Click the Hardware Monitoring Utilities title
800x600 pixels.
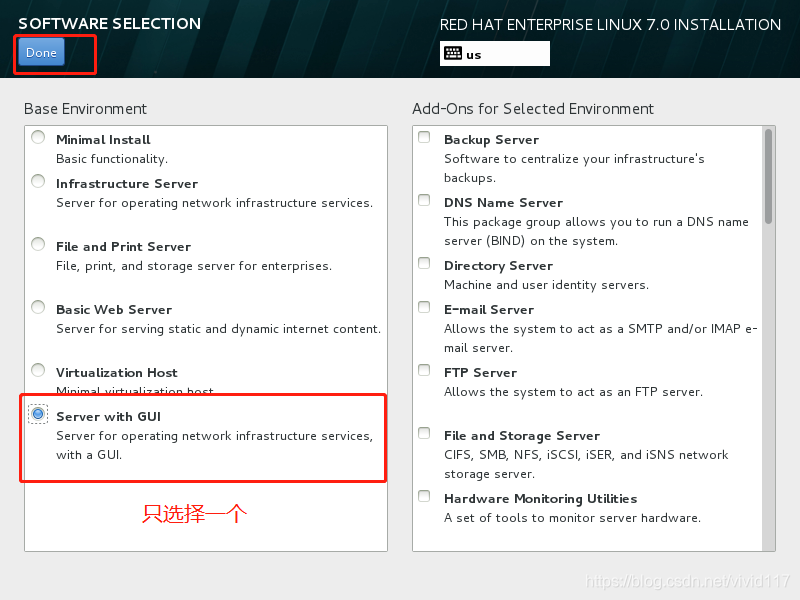pos(540,498)
